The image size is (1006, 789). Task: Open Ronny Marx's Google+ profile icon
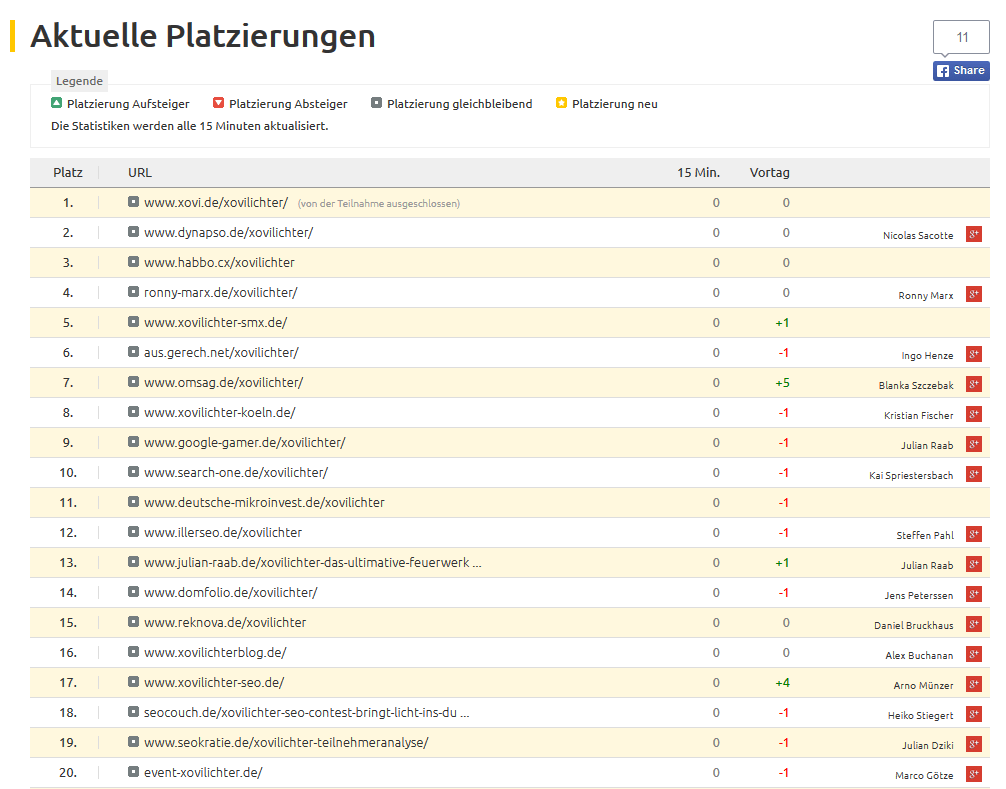973,294
